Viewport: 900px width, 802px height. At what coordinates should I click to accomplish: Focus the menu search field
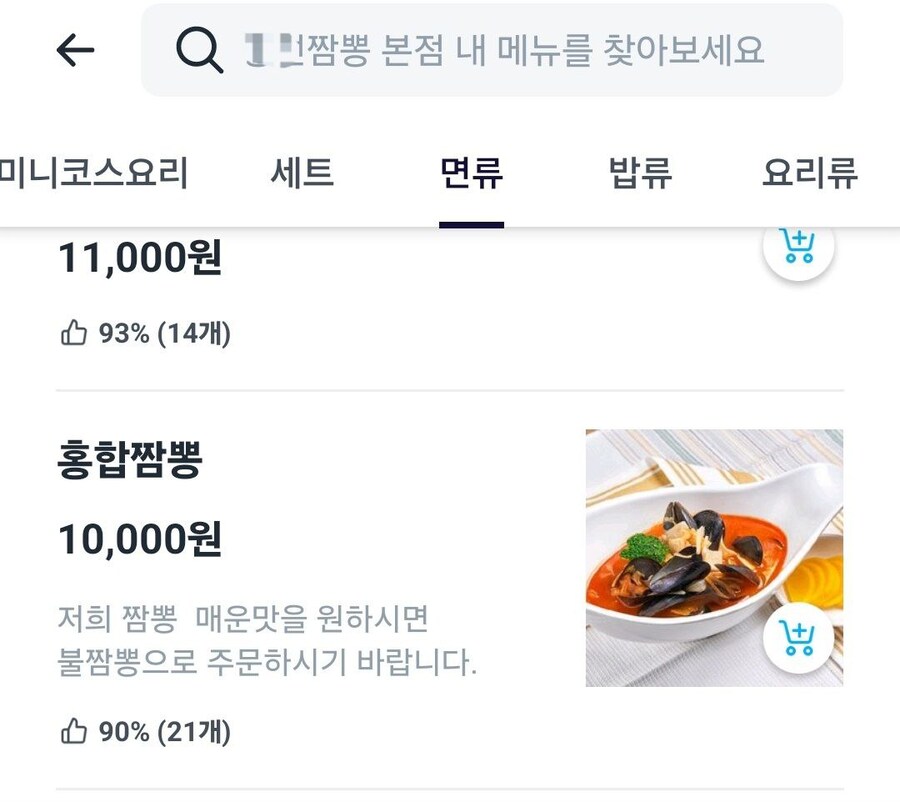(492, 50)
